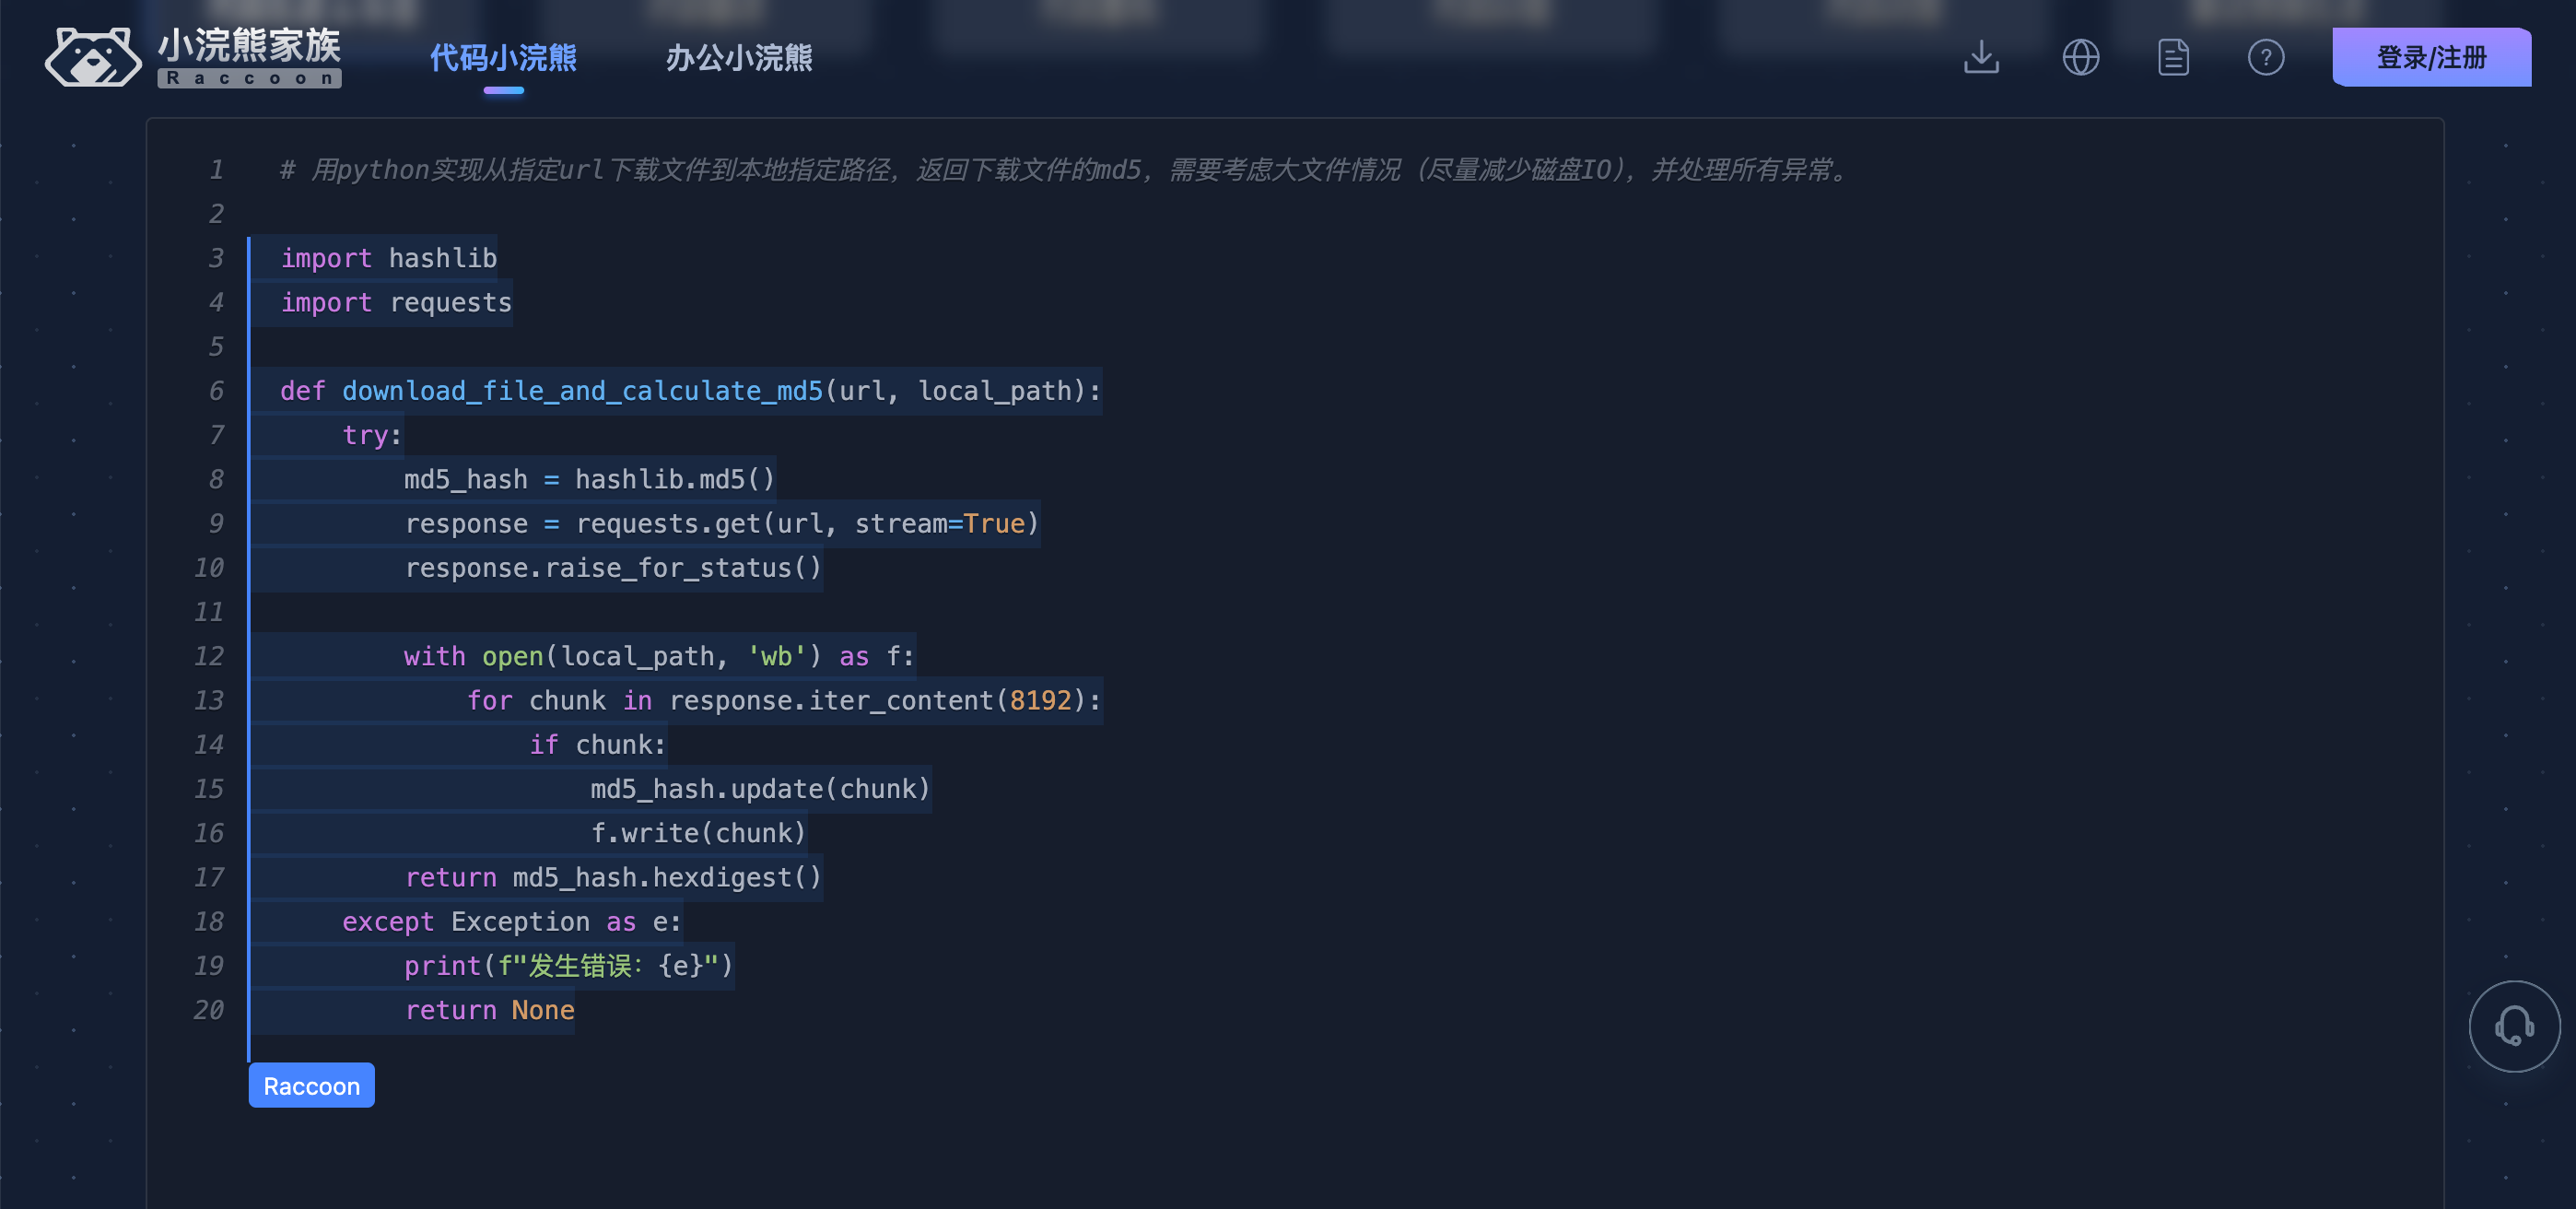Open the document icon beside the globe
Screen dimensions: 2576x1209
click(2172, 57)
